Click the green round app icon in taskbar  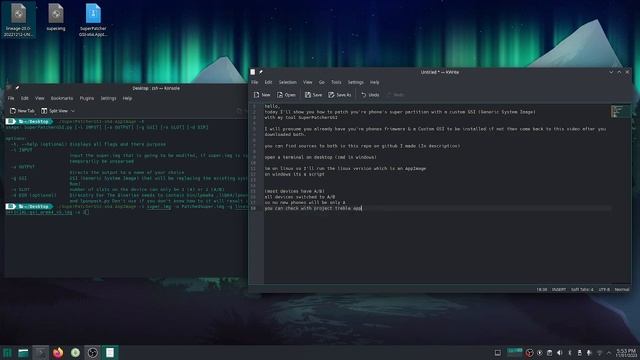click(x=75, y=353)
